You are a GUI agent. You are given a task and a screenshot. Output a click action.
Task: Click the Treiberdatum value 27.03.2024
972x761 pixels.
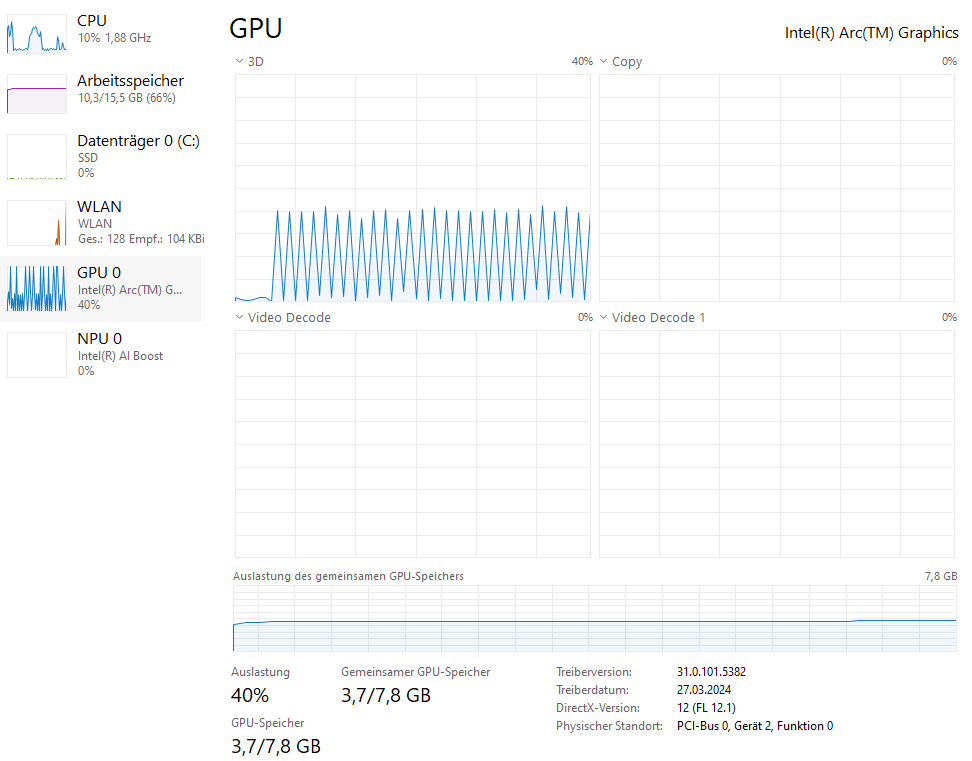[703, 690]
